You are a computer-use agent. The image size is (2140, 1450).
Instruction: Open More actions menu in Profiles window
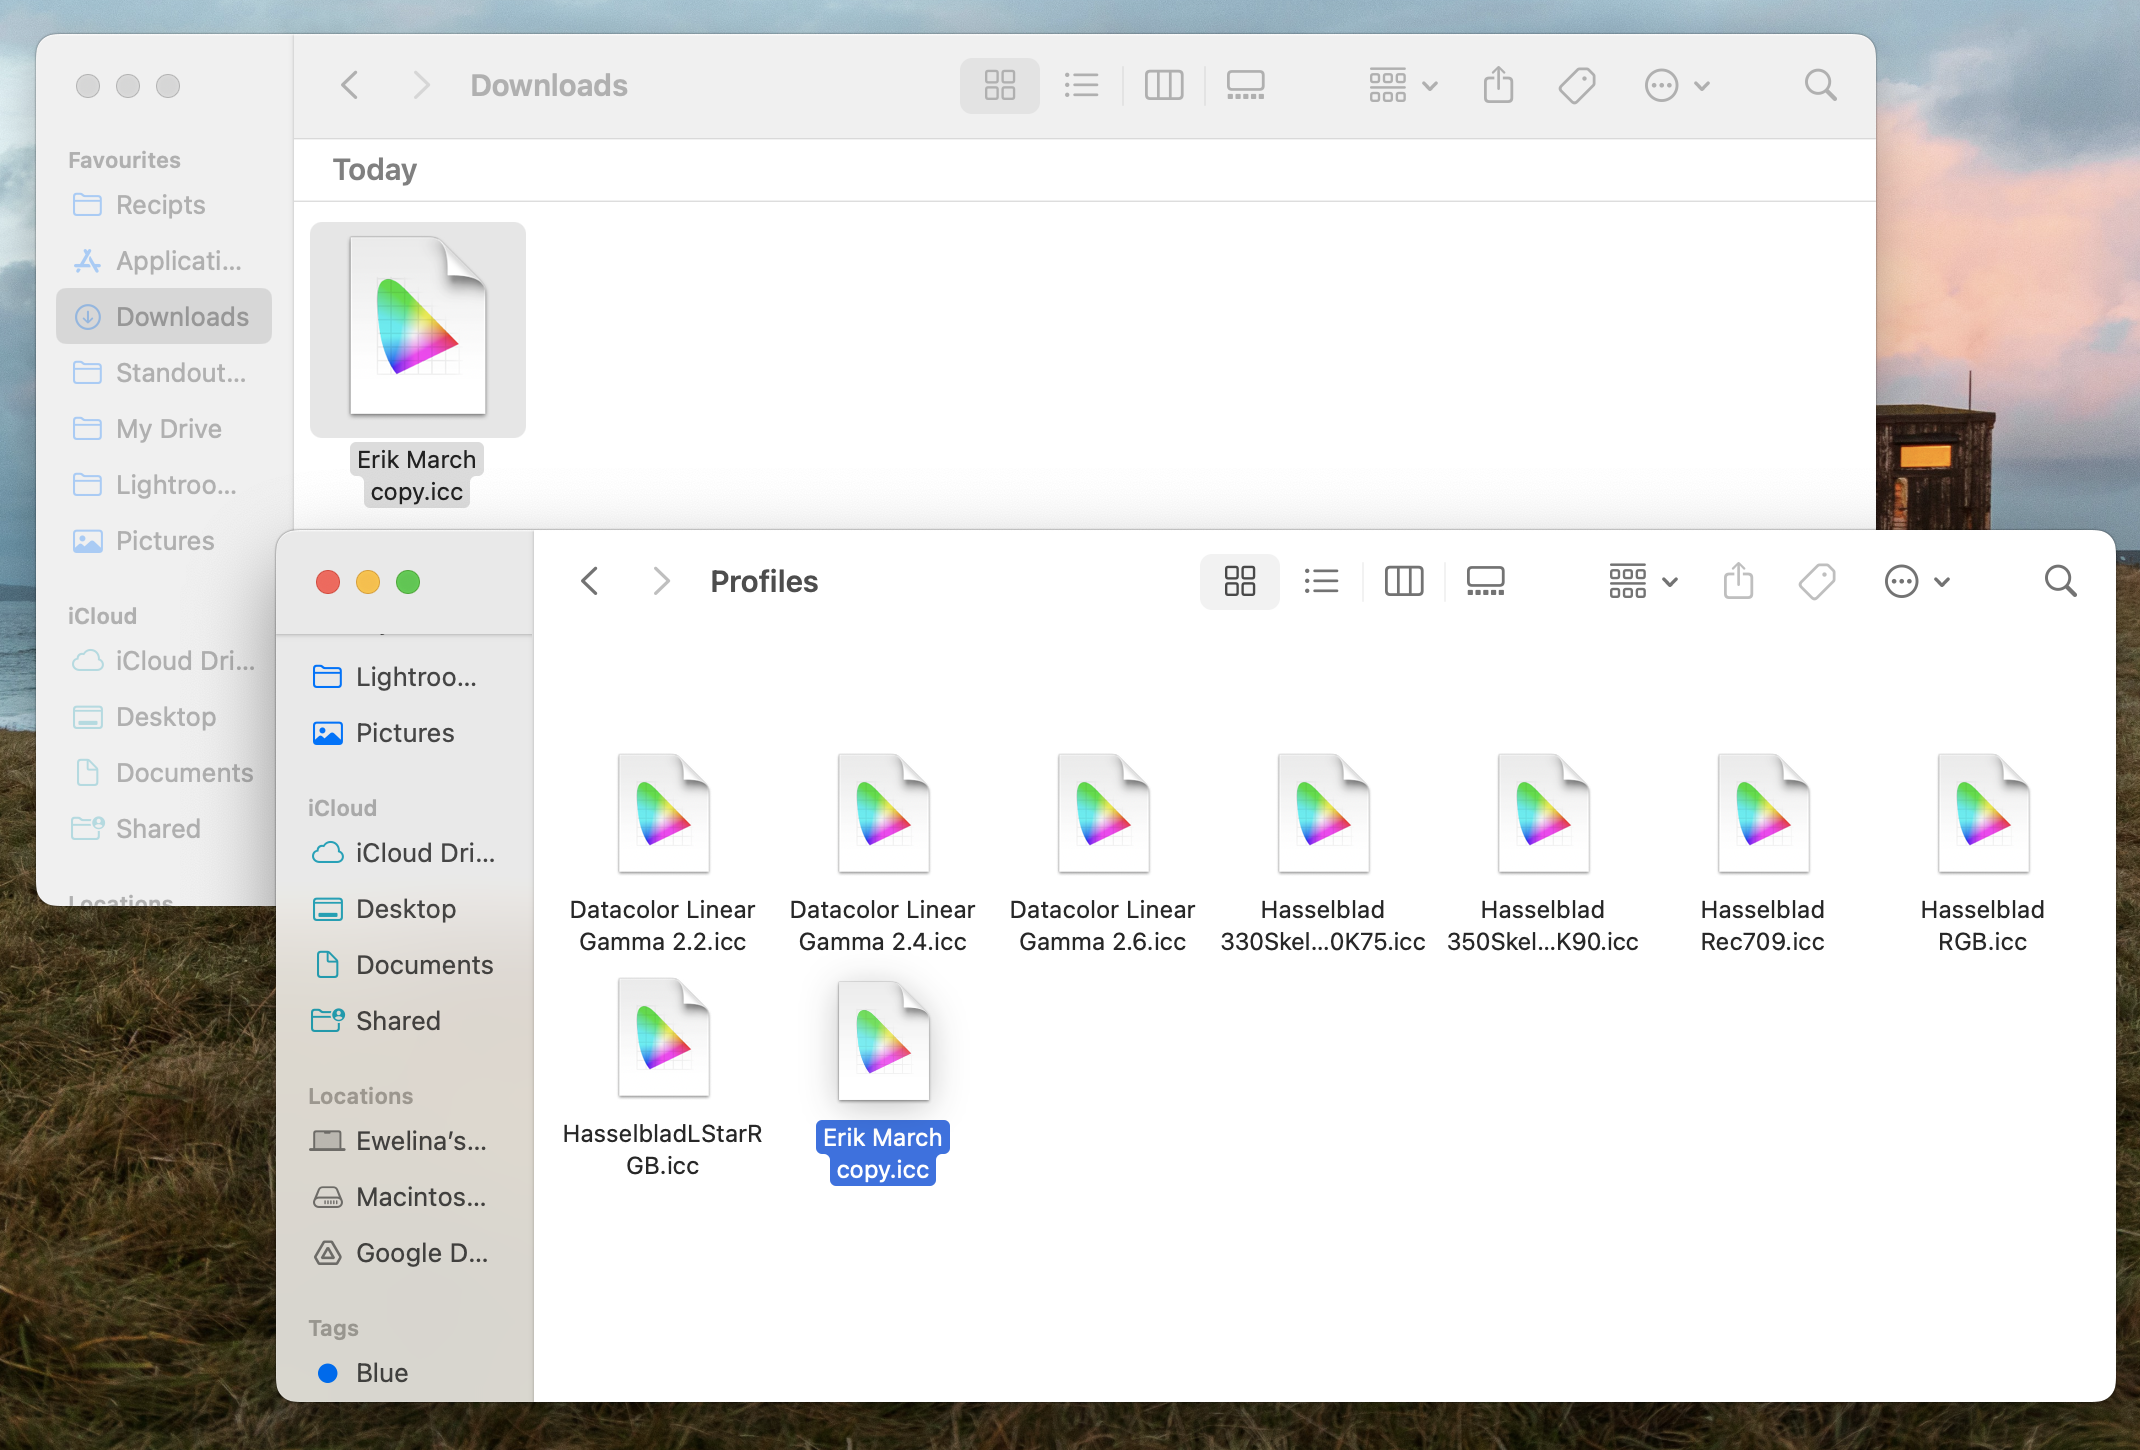click(1917, 581)
